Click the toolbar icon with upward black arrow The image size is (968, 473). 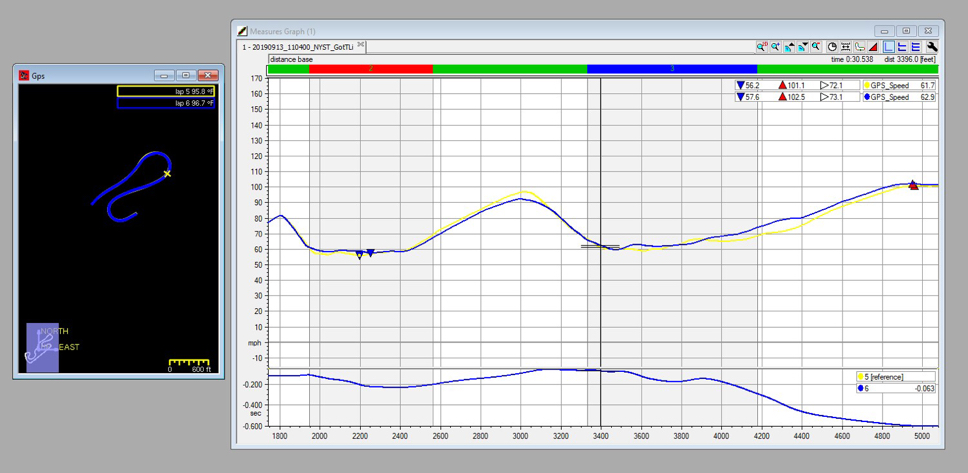point(790,46)
